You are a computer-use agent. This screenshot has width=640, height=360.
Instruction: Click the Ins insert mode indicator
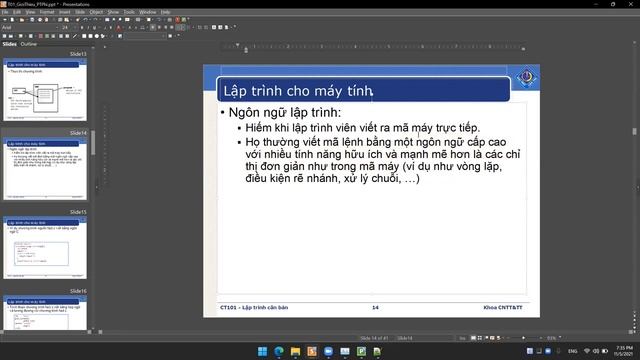[x=462, y=338]
